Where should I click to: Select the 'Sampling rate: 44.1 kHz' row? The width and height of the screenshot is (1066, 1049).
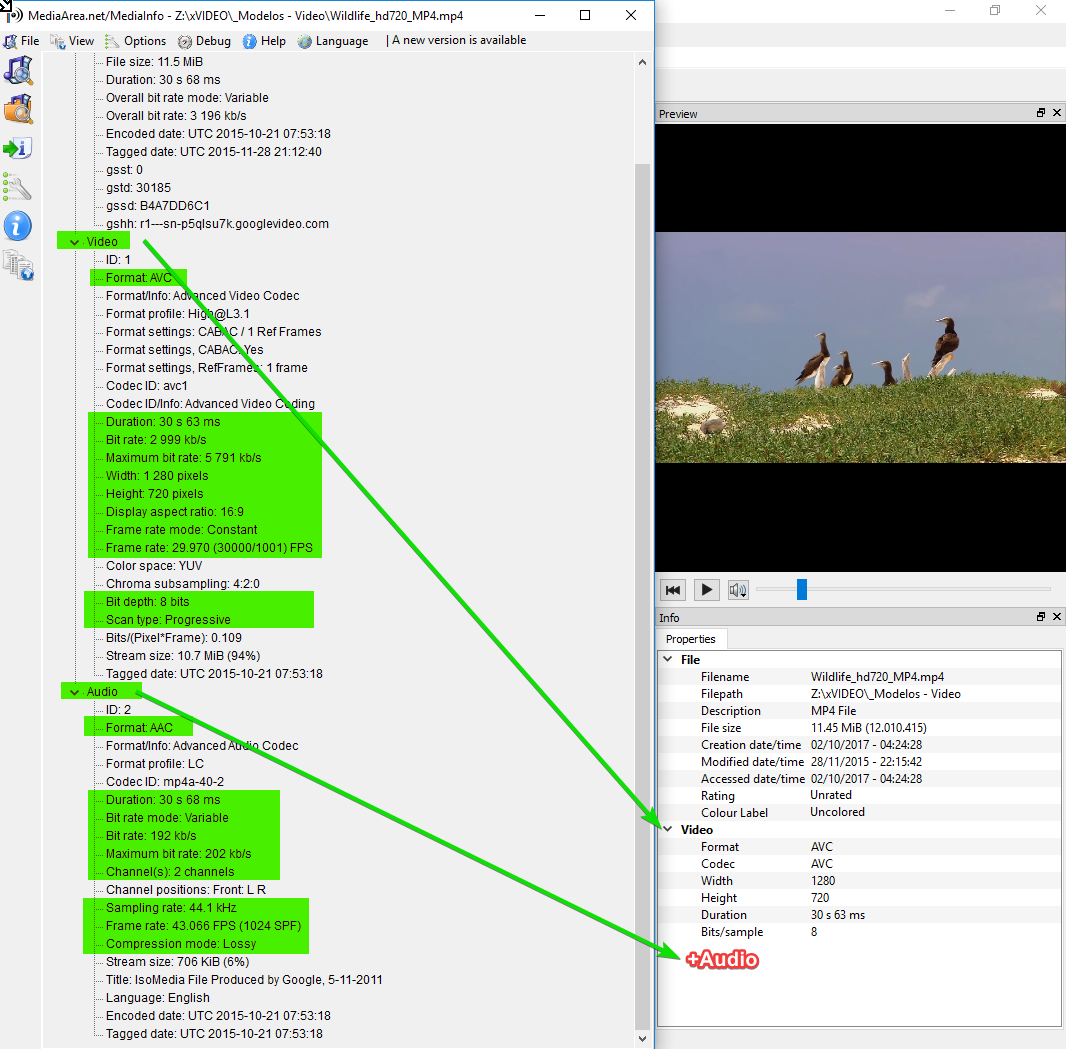point(171,908)
